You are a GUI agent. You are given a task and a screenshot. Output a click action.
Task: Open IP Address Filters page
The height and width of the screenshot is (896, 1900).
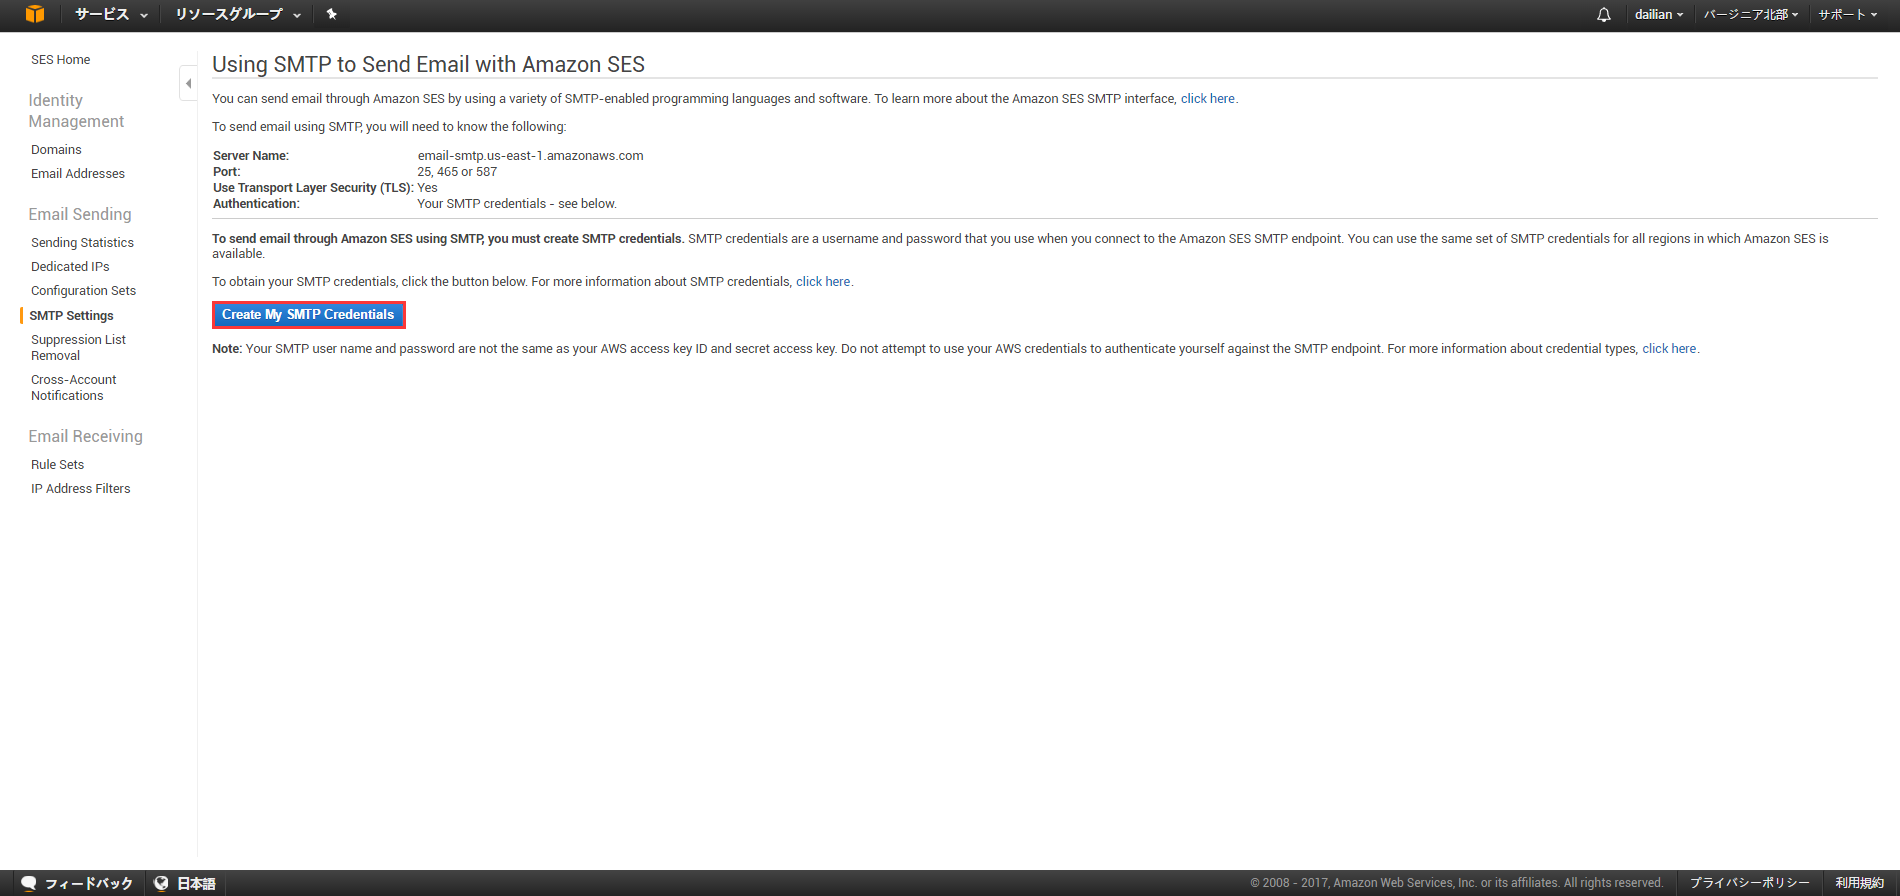[x=80, y=489]
